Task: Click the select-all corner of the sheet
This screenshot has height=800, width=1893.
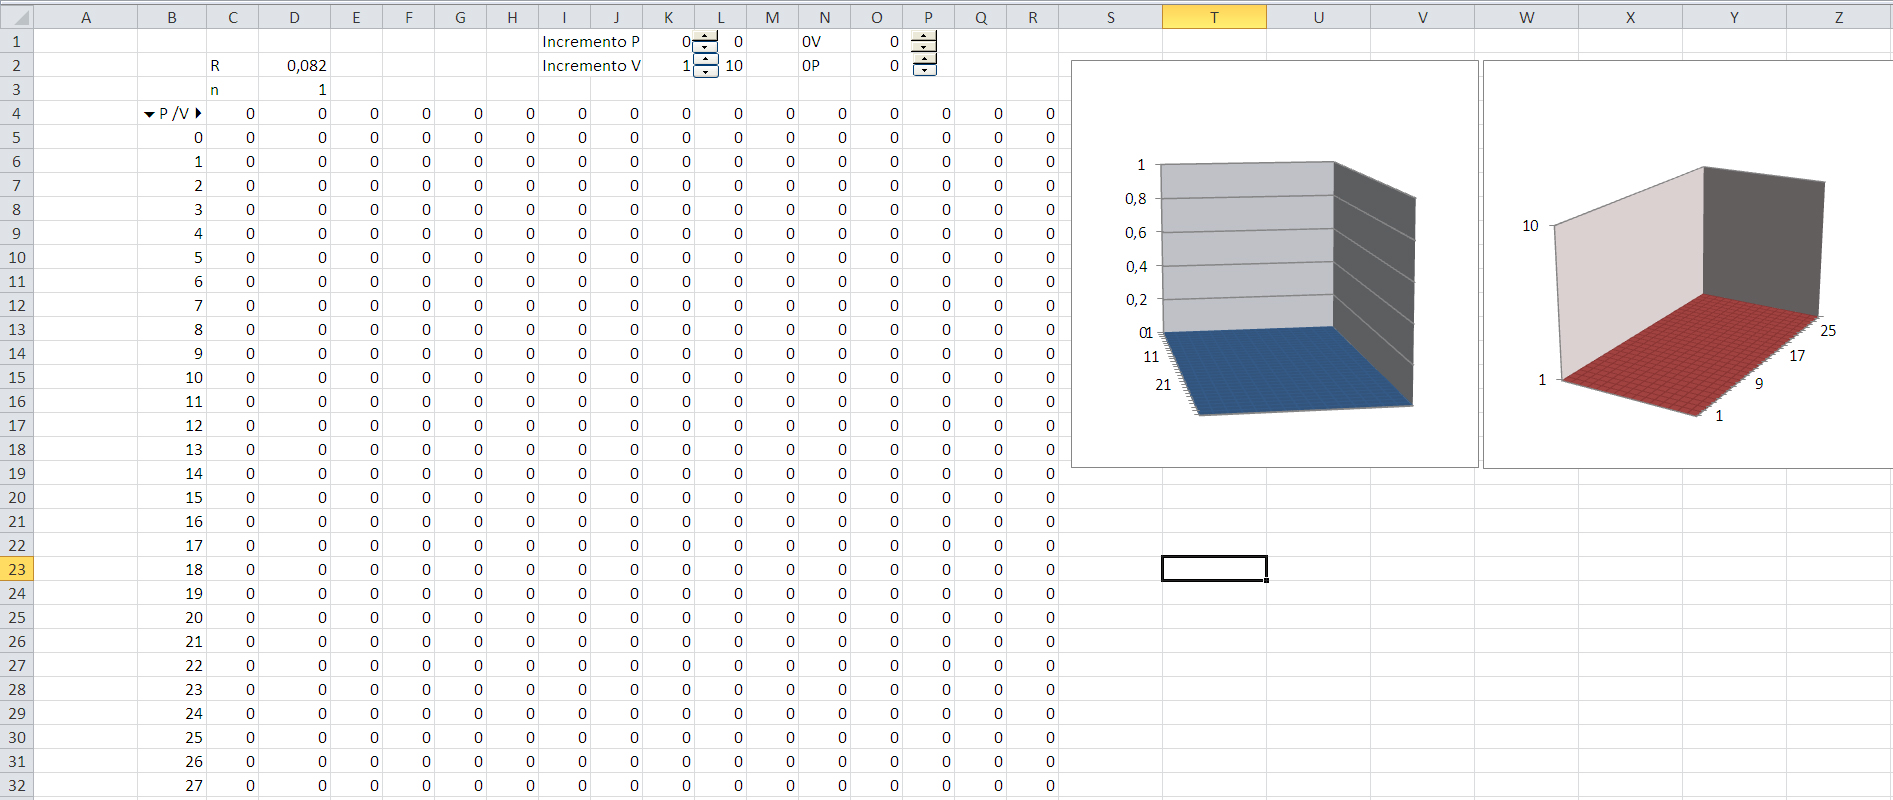Action: [17, 17]
